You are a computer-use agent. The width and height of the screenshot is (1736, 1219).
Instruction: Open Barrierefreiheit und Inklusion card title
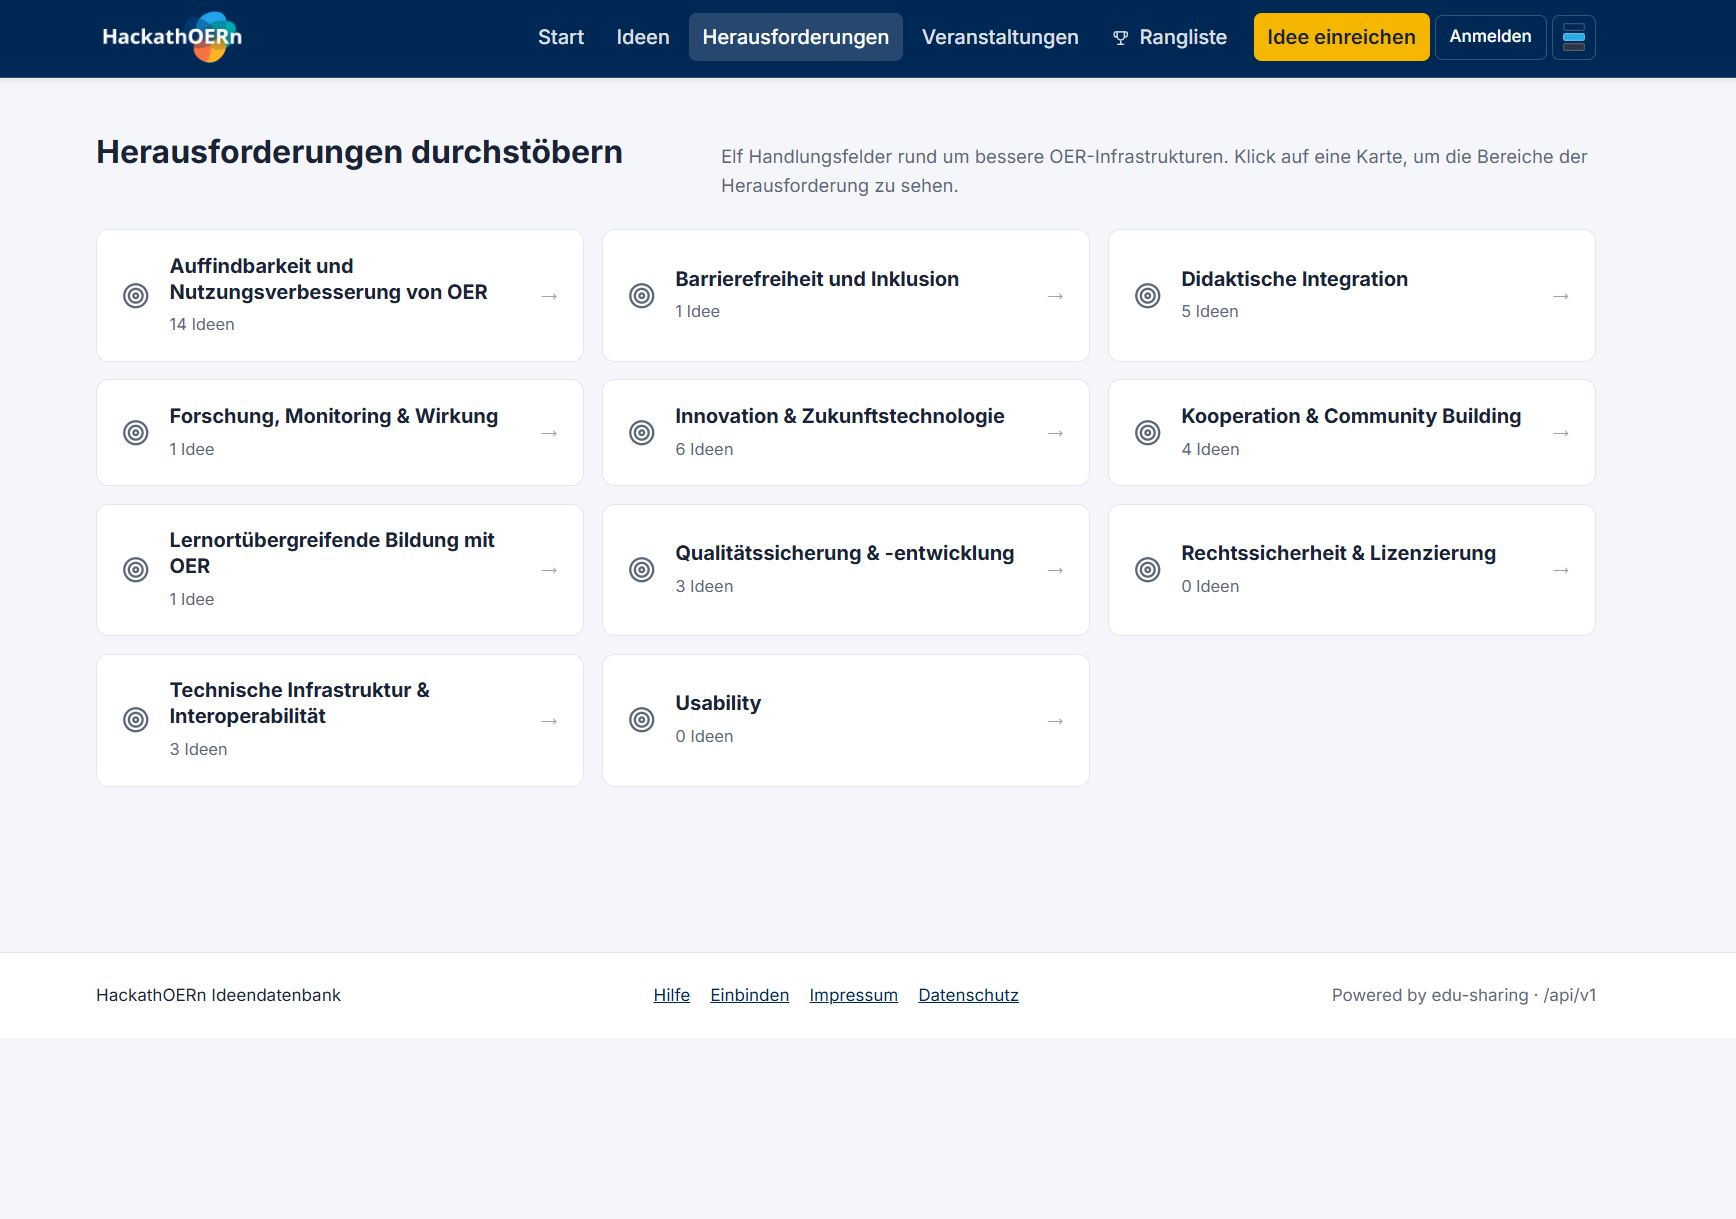click(x=817, y=279)
